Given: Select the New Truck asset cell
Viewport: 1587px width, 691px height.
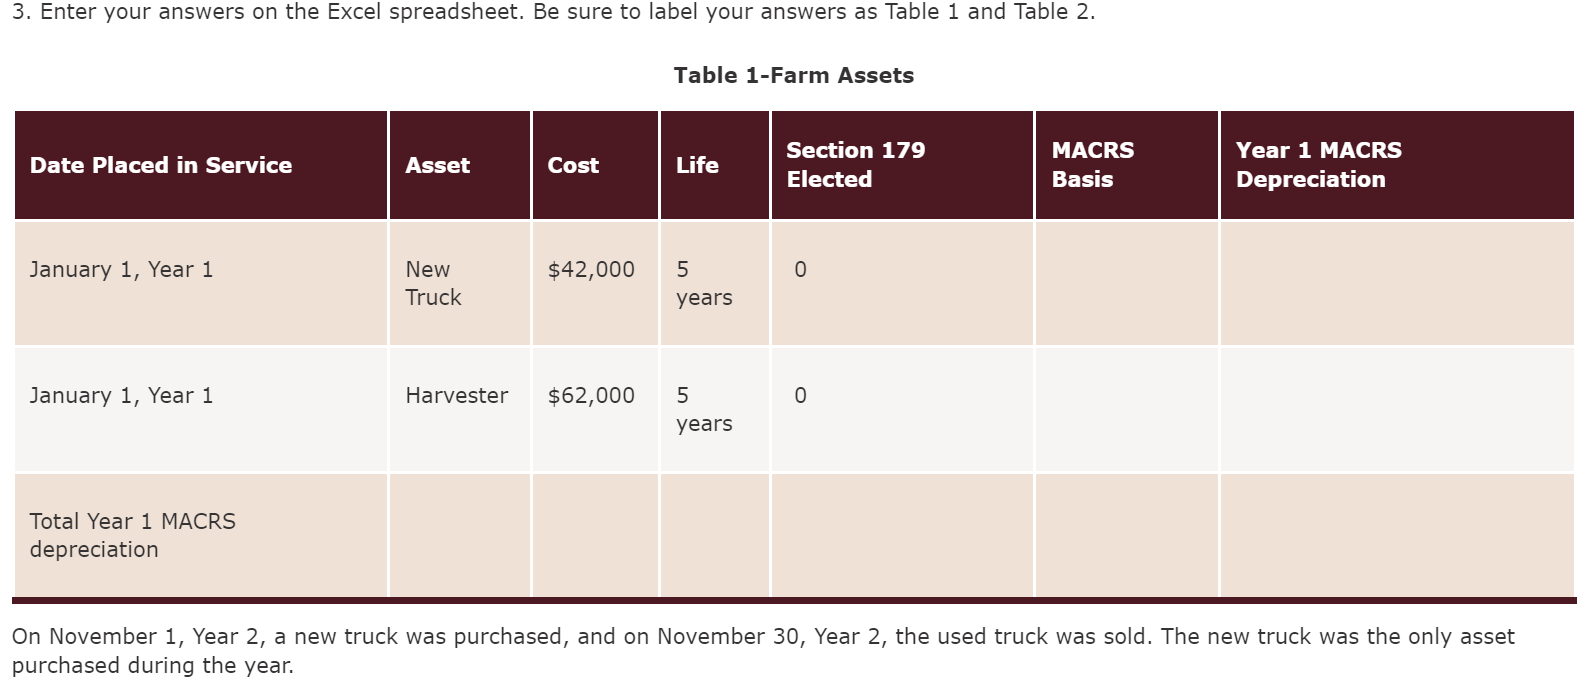Looking at the screenshot, I should 460,284.
